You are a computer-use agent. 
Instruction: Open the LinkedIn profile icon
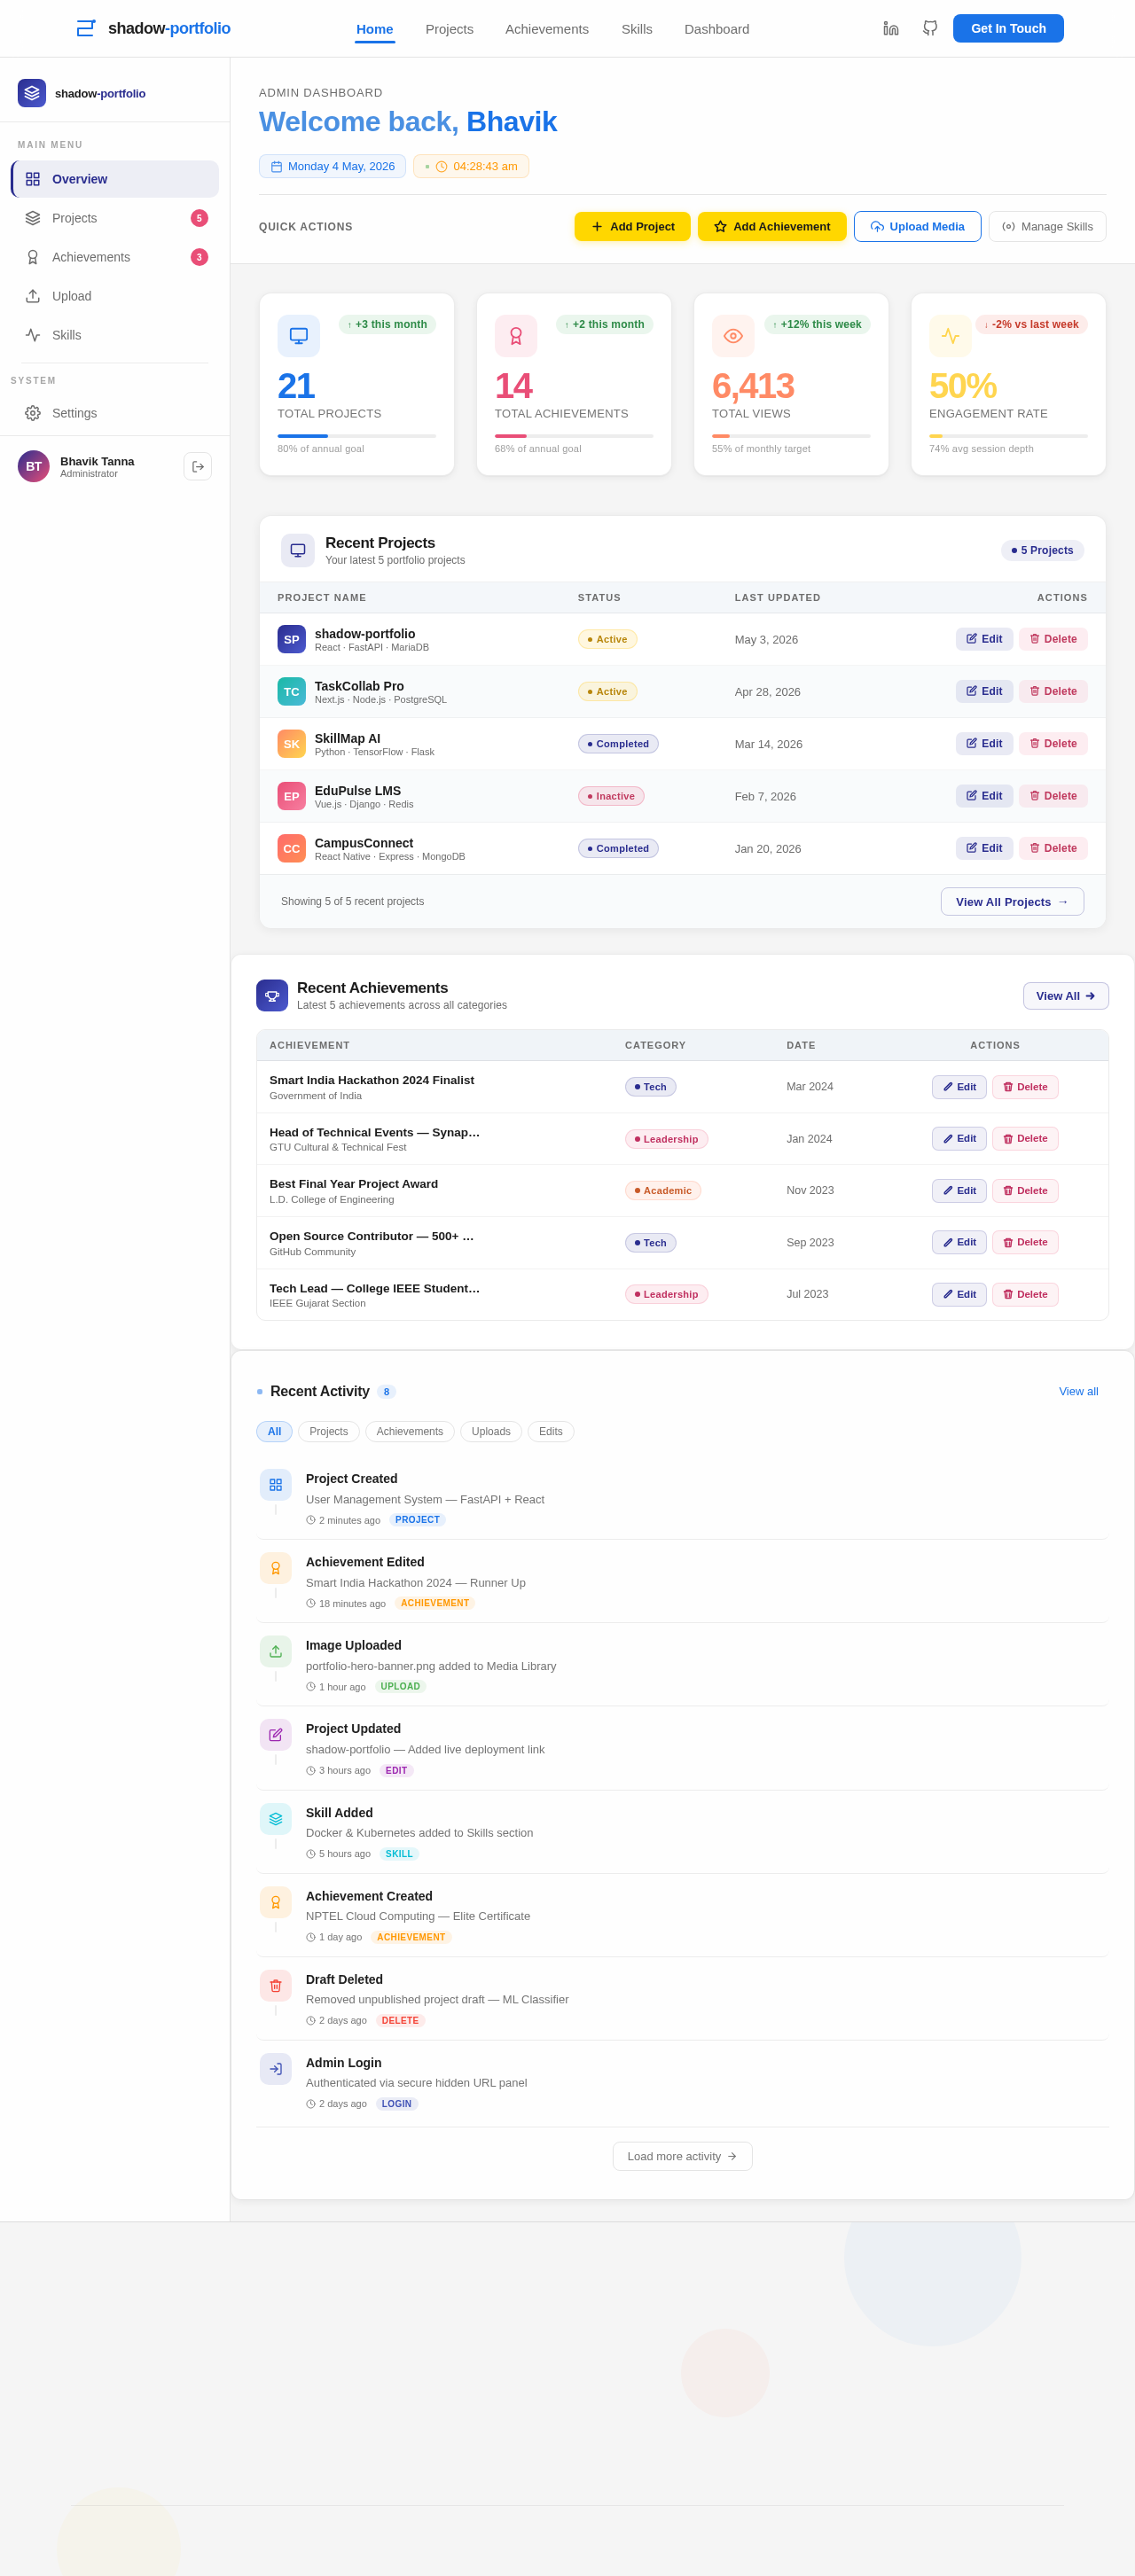coord(890,29)
